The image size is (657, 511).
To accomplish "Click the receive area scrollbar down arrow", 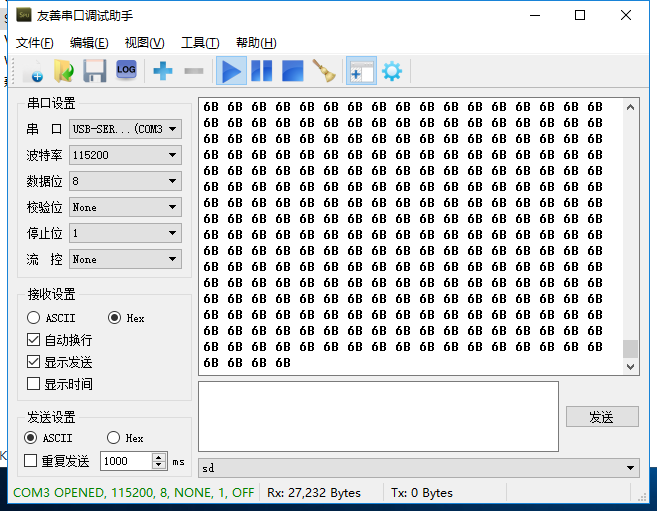I will [630, 366].
